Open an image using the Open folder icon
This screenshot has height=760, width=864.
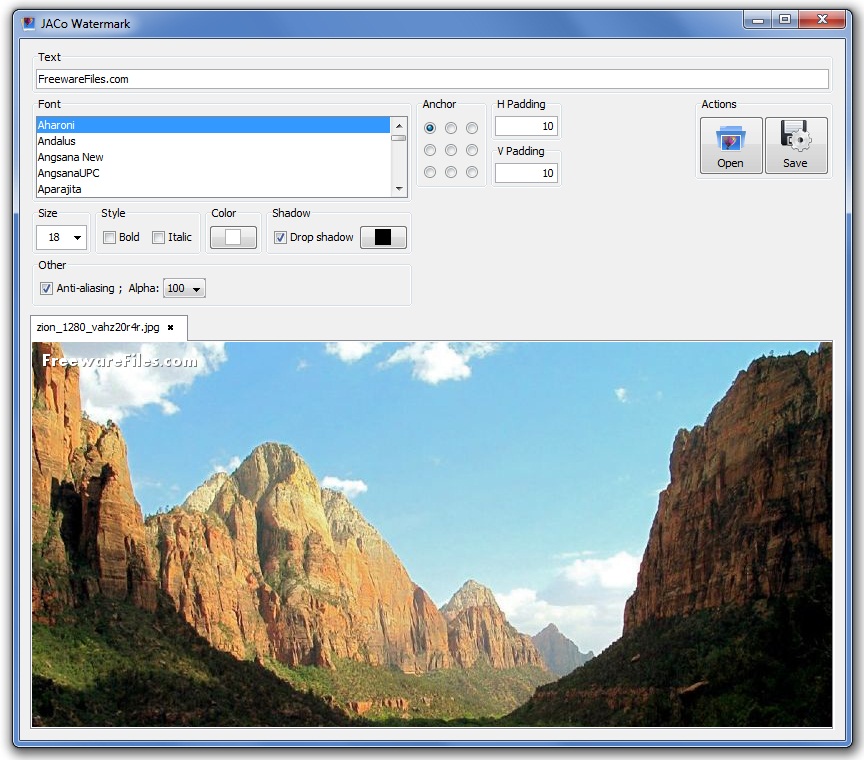coord(730,144)
